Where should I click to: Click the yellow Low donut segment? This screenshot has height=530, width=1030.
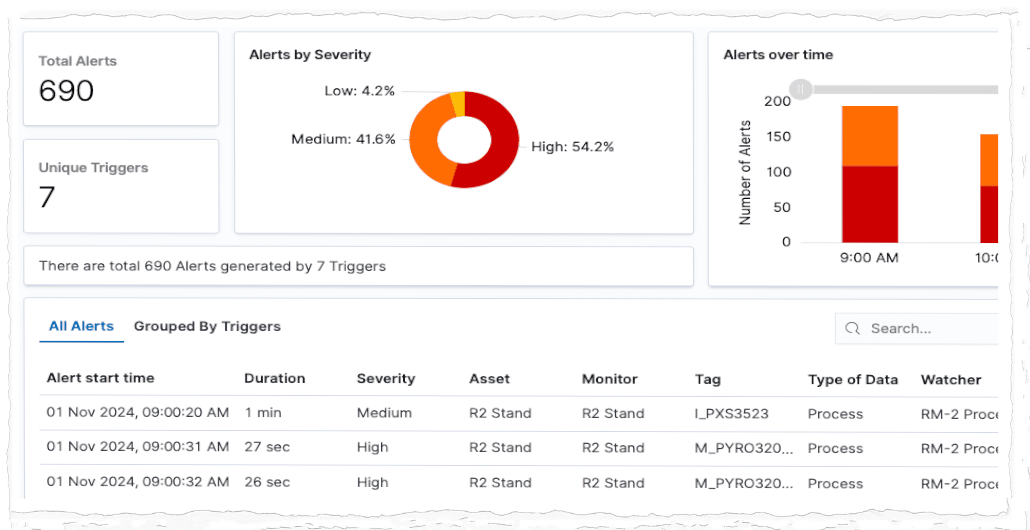pyautogui.click(x=458, y=103)
